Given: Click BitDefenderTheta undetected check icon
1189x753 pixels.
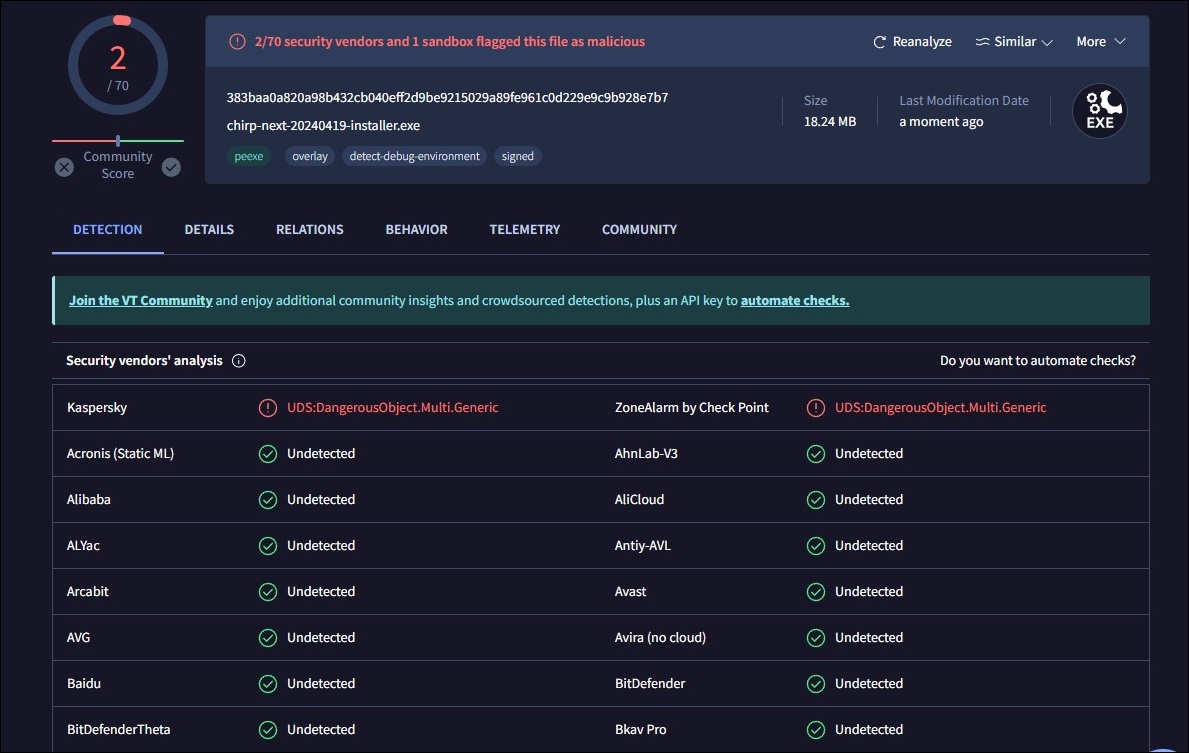Looking at the screenshot, I should click(268, 729).
